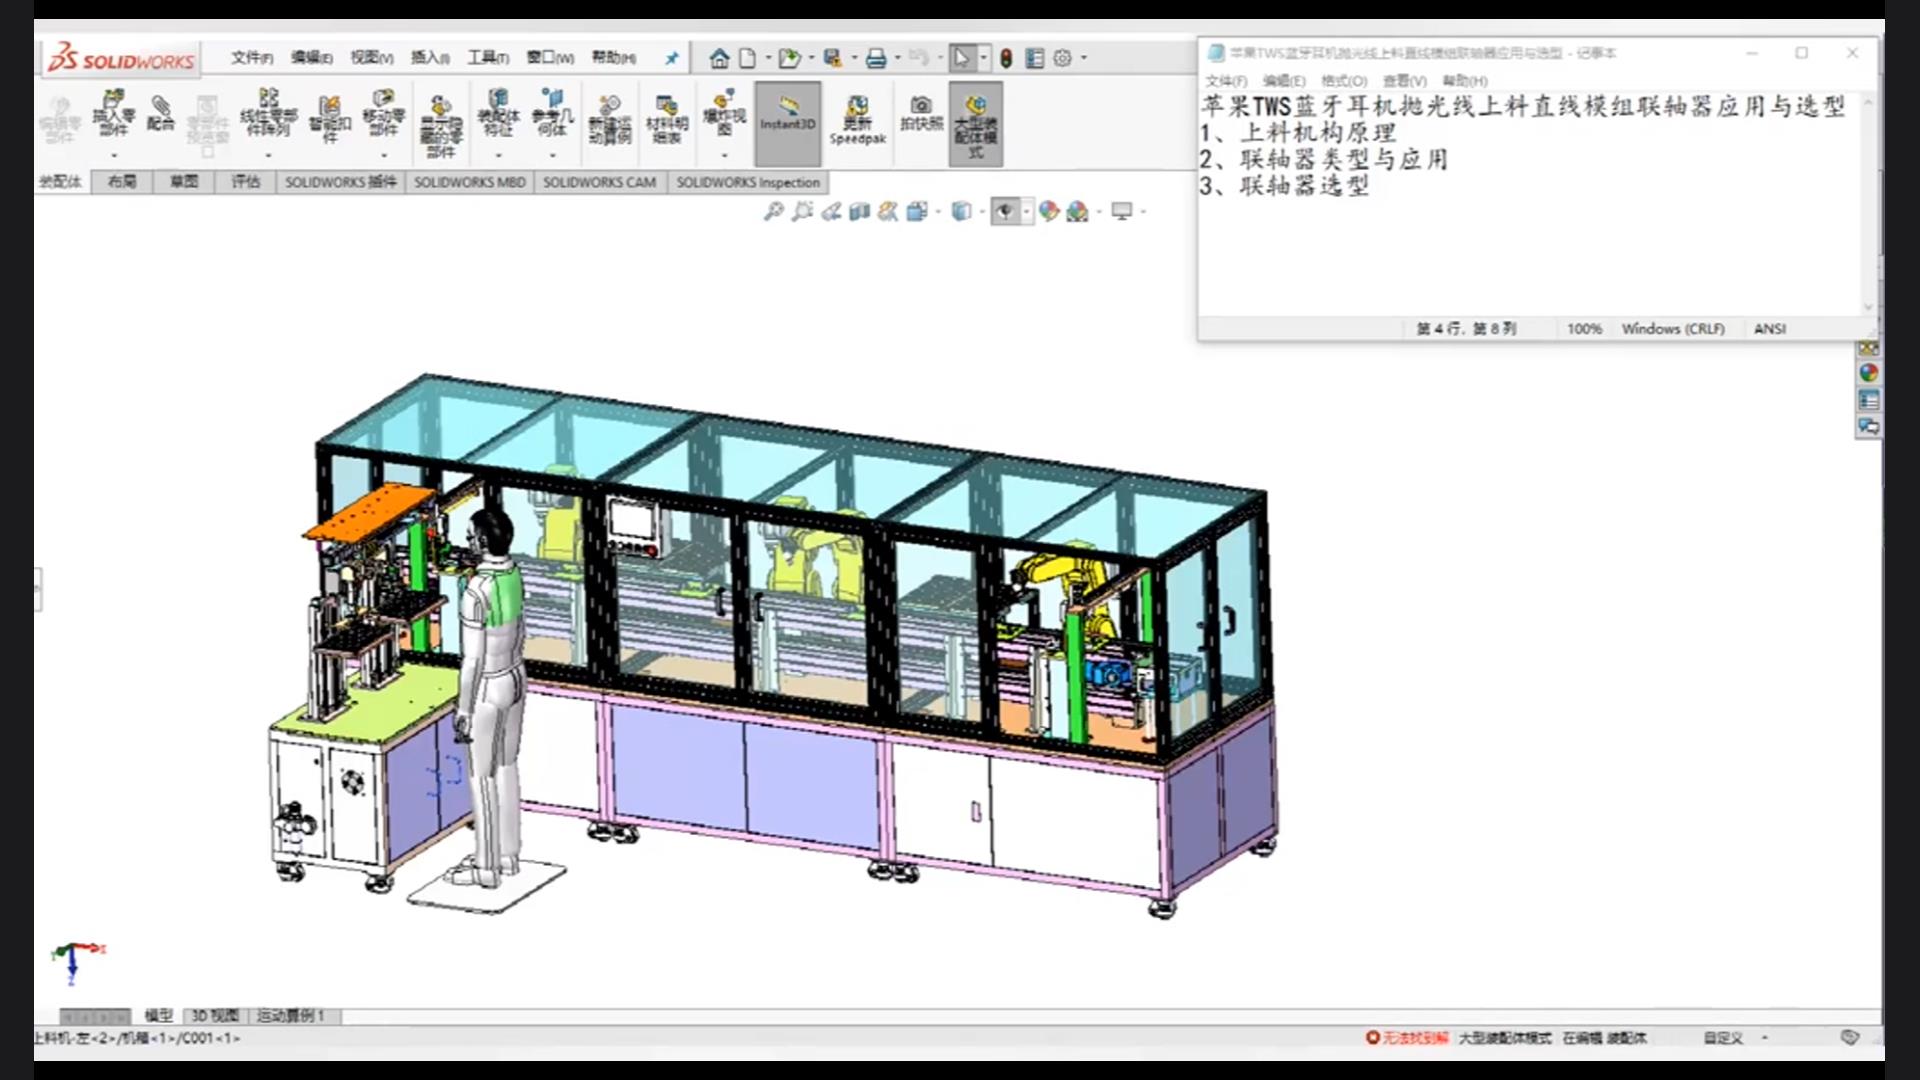Click the New document icon

[747, 58]
